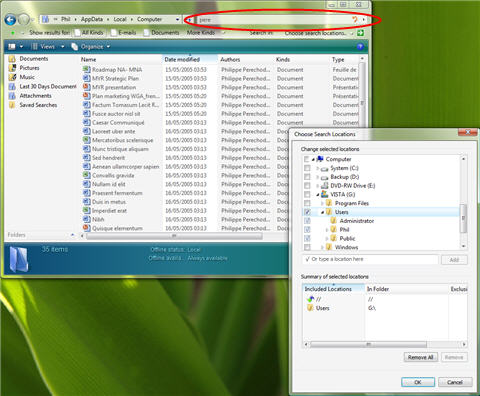Filter results by E-mails
Image resolution: width=480 pixels, height=396 pixels.
point(124,33)
